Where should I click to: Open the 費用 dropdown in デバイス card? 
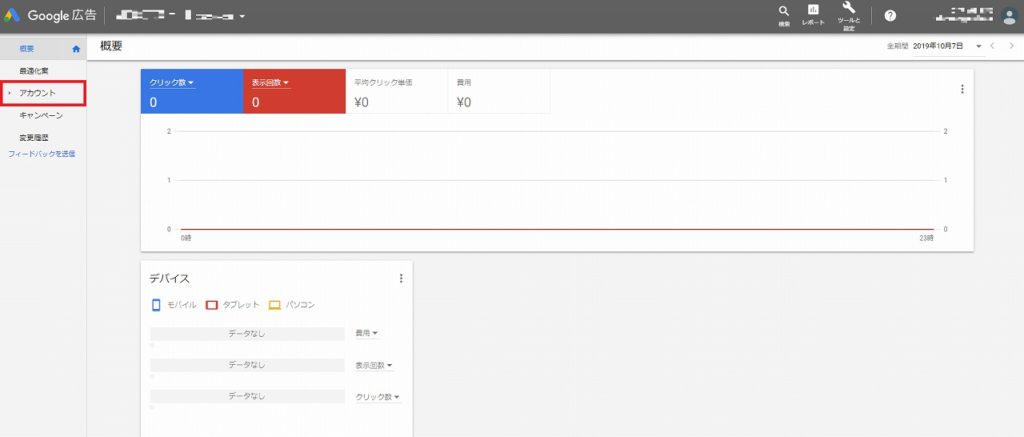pyautogui.click(x=366, y=333)
